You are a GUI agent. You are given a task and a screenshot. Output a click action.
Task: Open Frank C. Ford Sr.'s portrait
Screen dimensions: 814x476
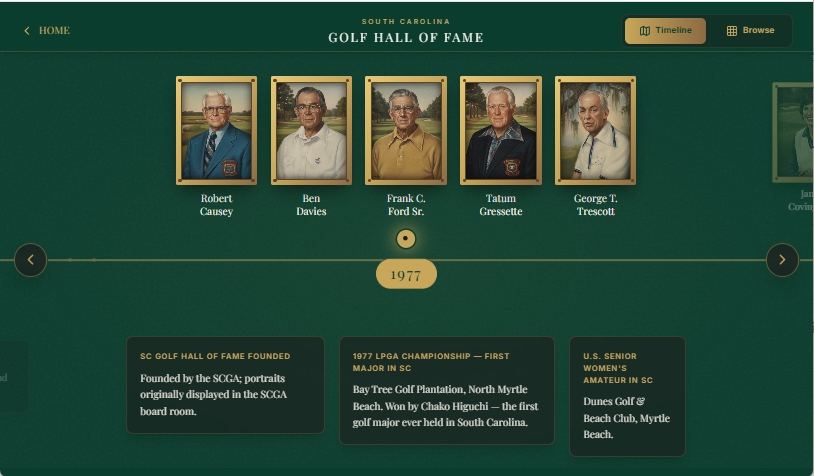406,130
